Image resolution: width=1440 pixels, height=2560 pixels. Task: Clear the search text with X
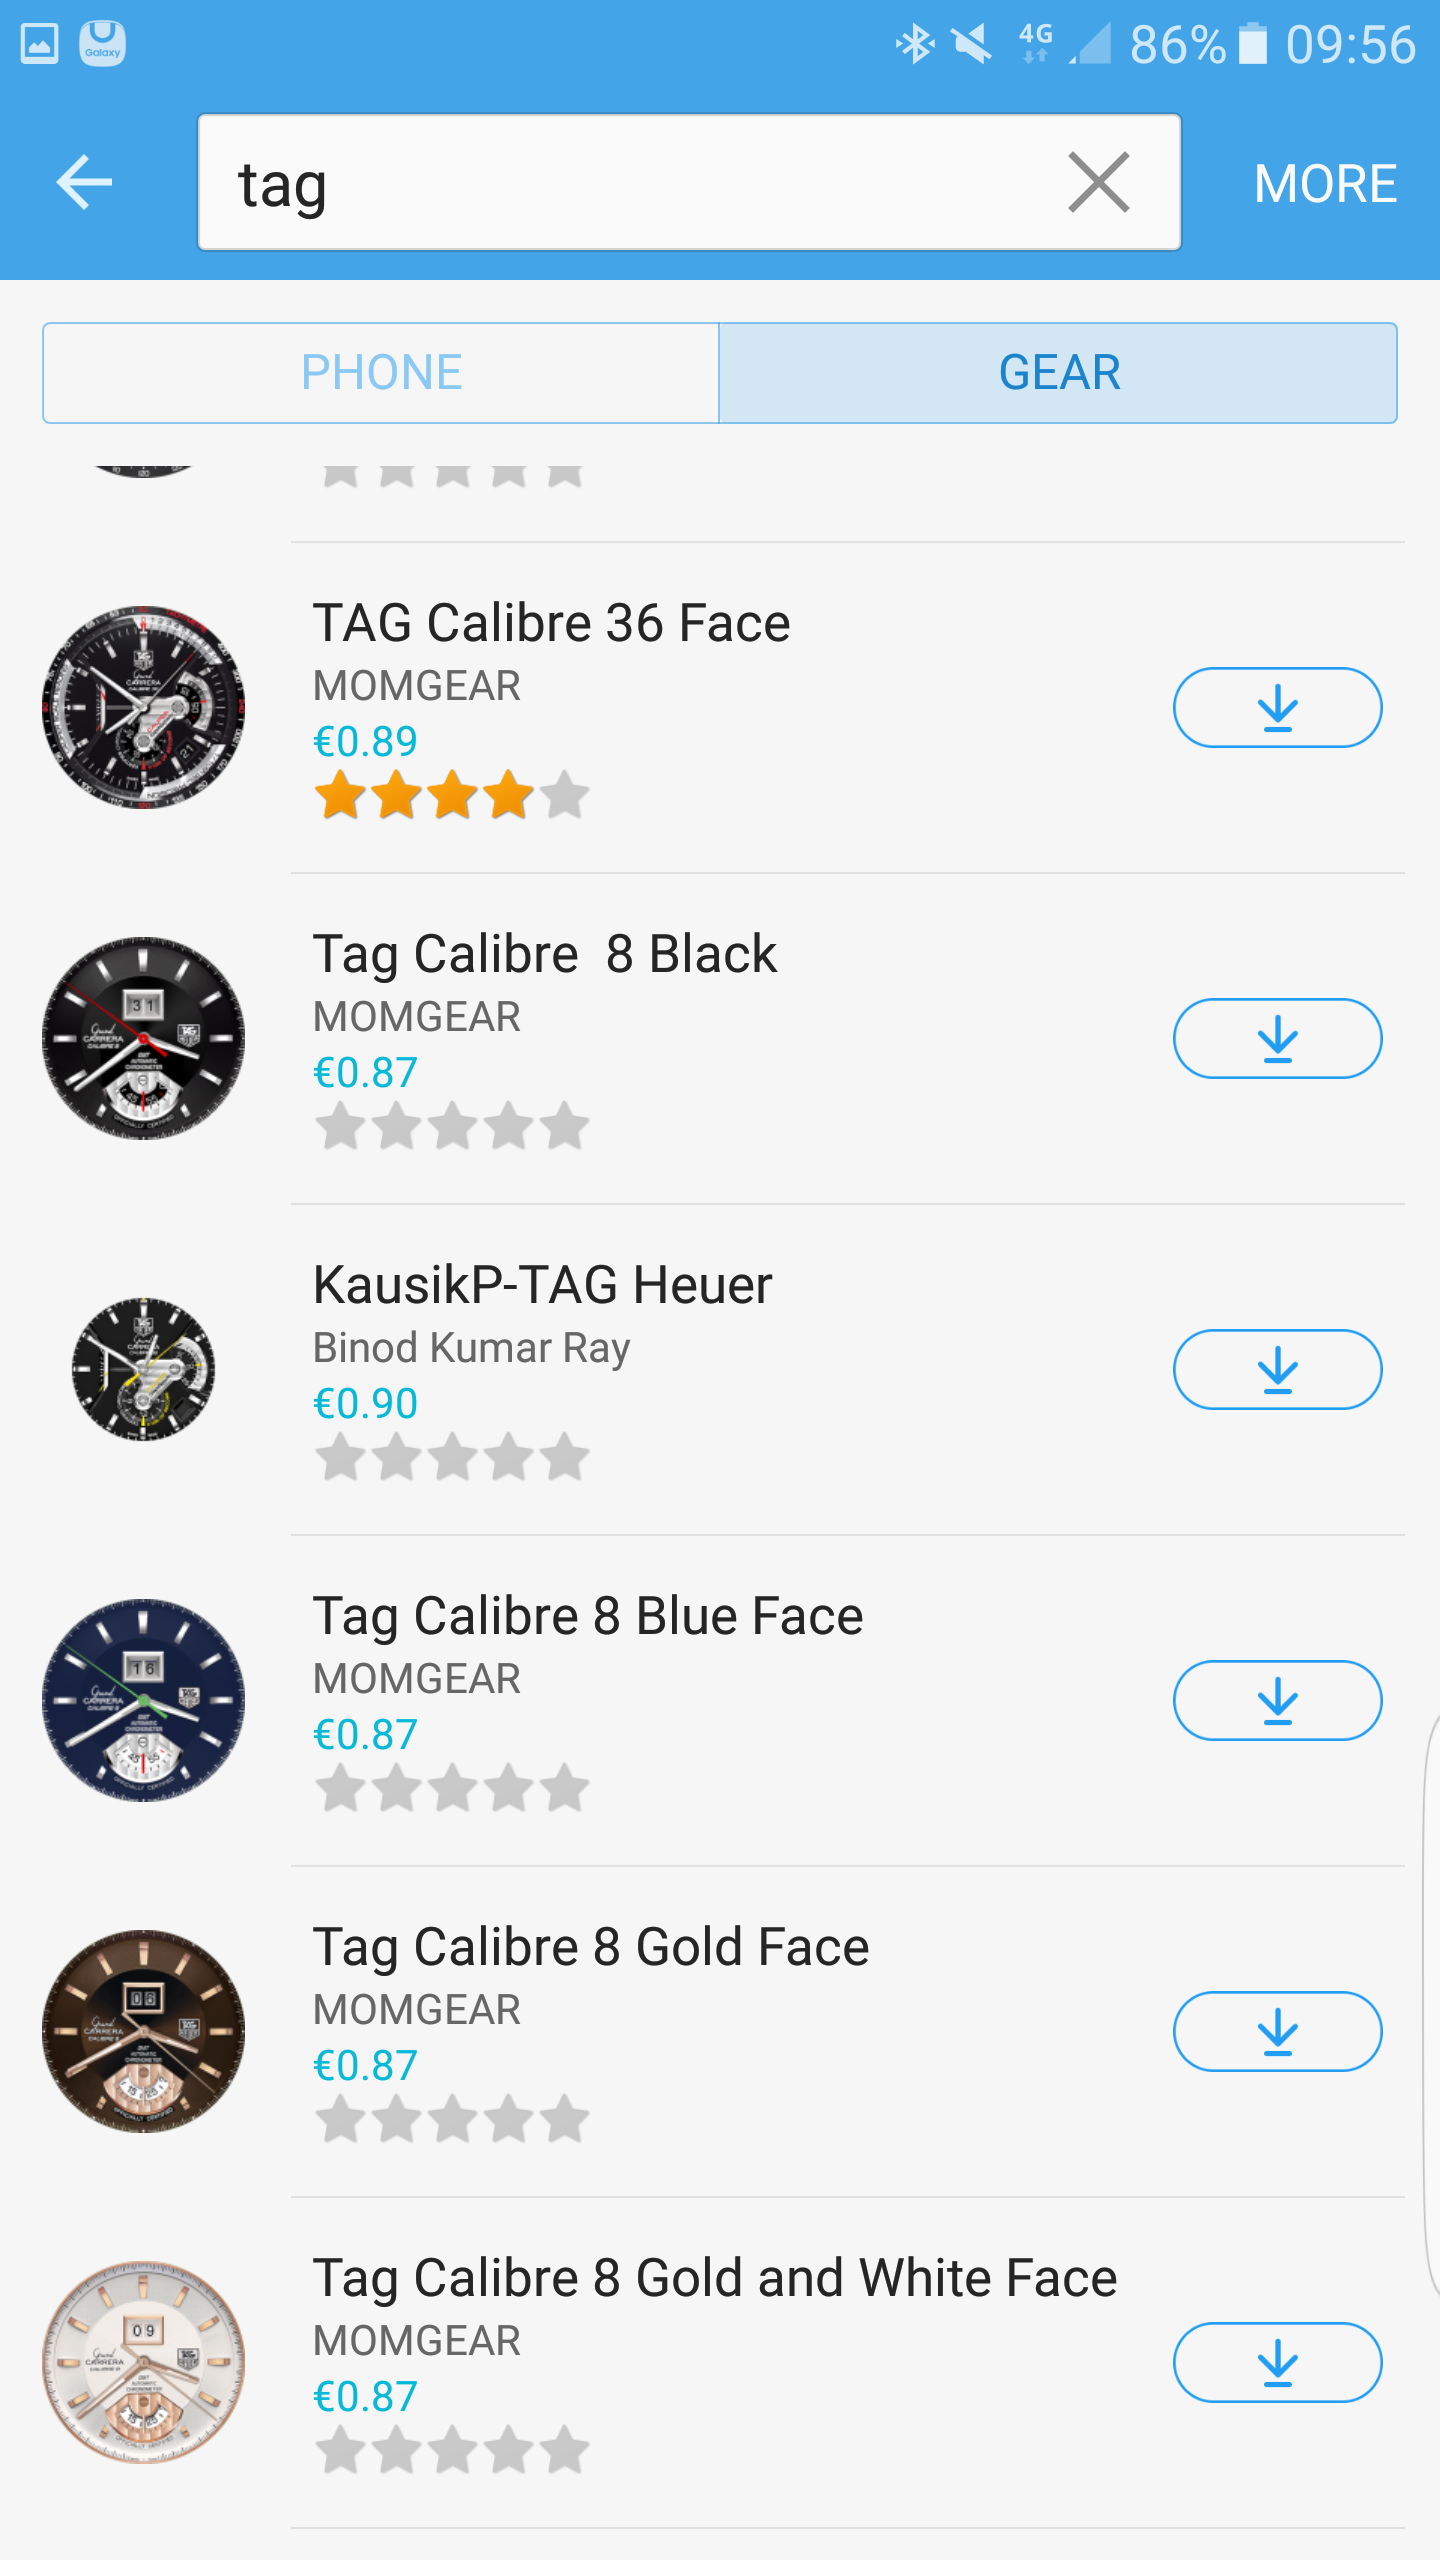(1098, 183)
